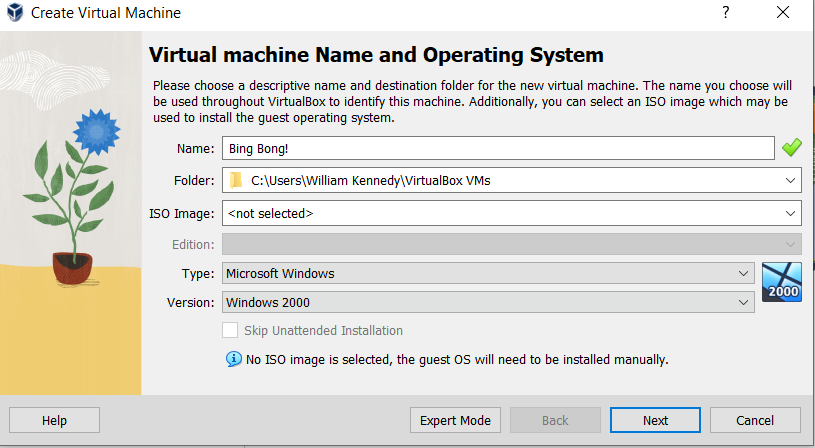Toggle Skip Unattended Installation checkbox

pos(231,331)
